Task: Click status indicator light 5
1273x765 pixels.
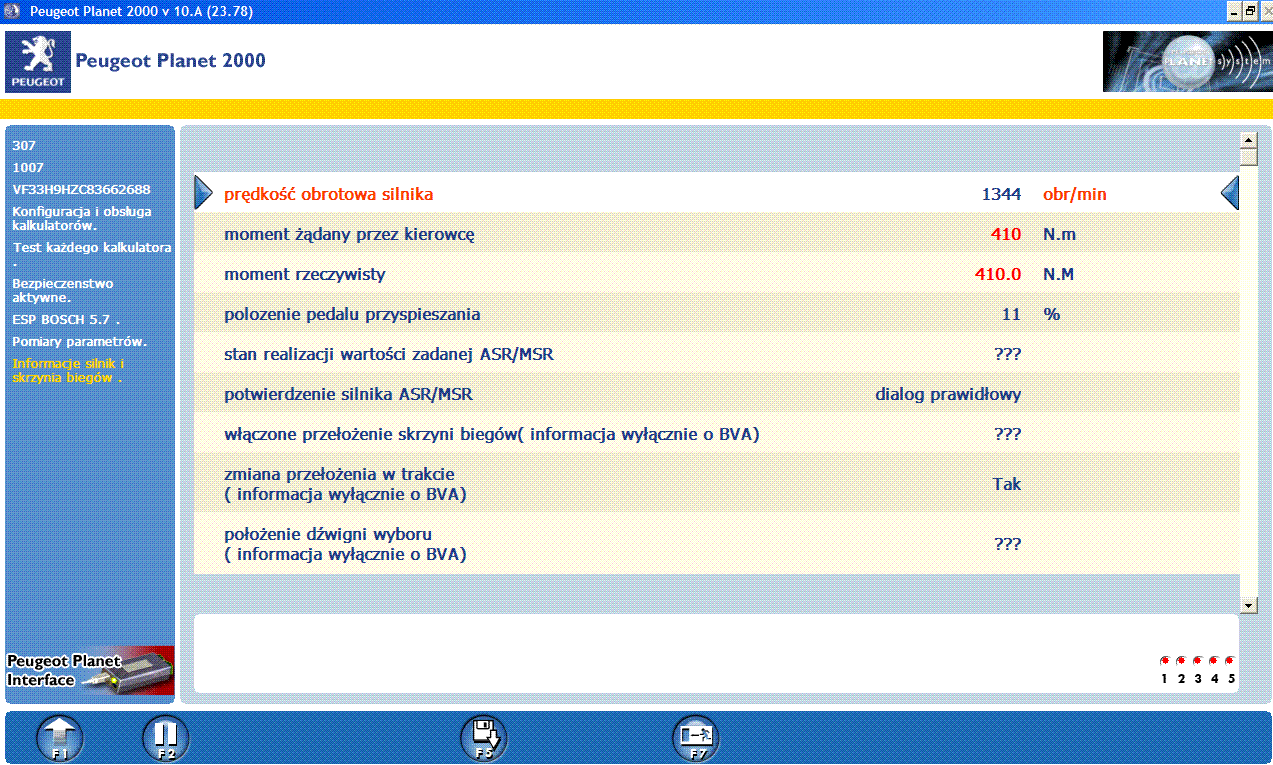Action: point(1230,661)
